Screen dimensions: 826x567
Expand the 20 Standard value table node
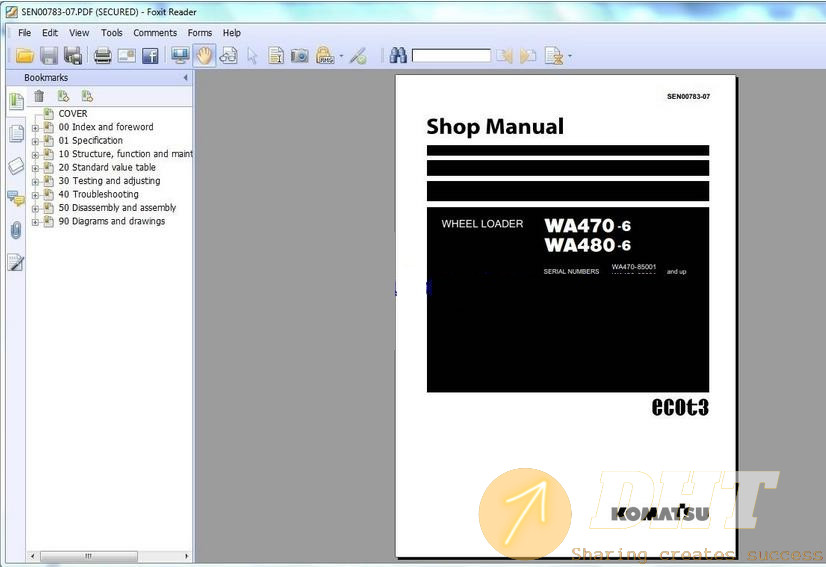pos(35,168)
